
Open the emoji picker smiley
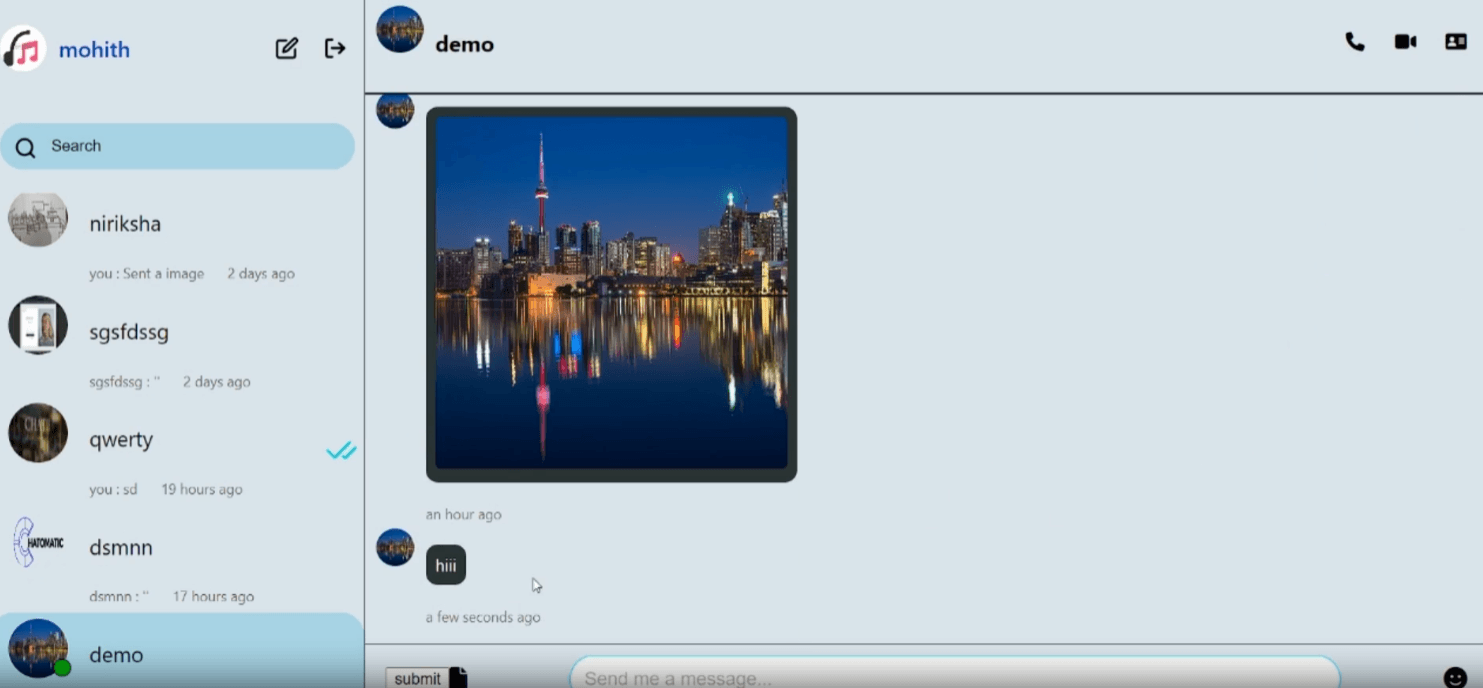click(1455, 678)
